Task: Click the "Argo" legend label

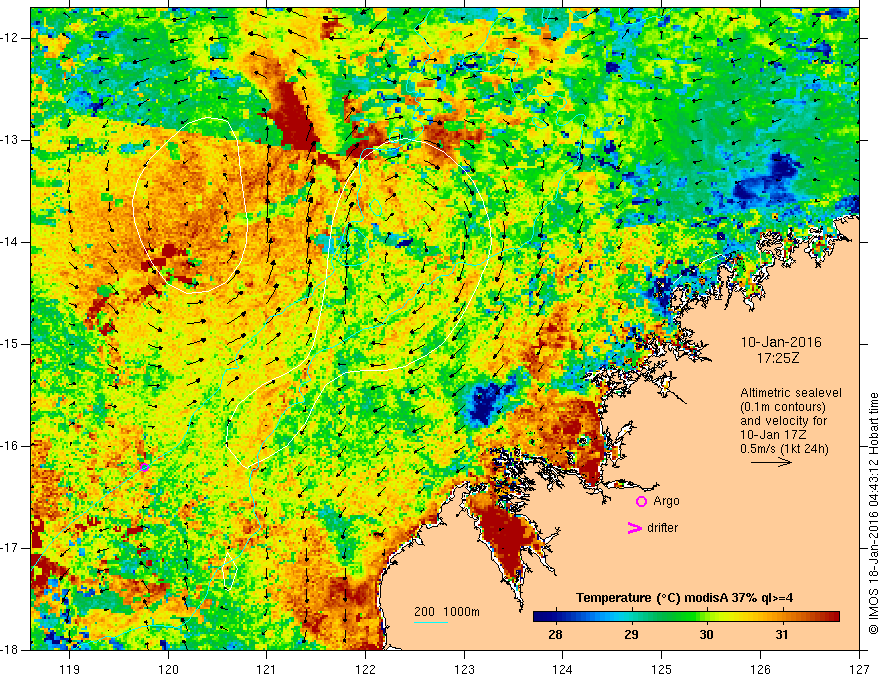Action: (x=666, y=501)
